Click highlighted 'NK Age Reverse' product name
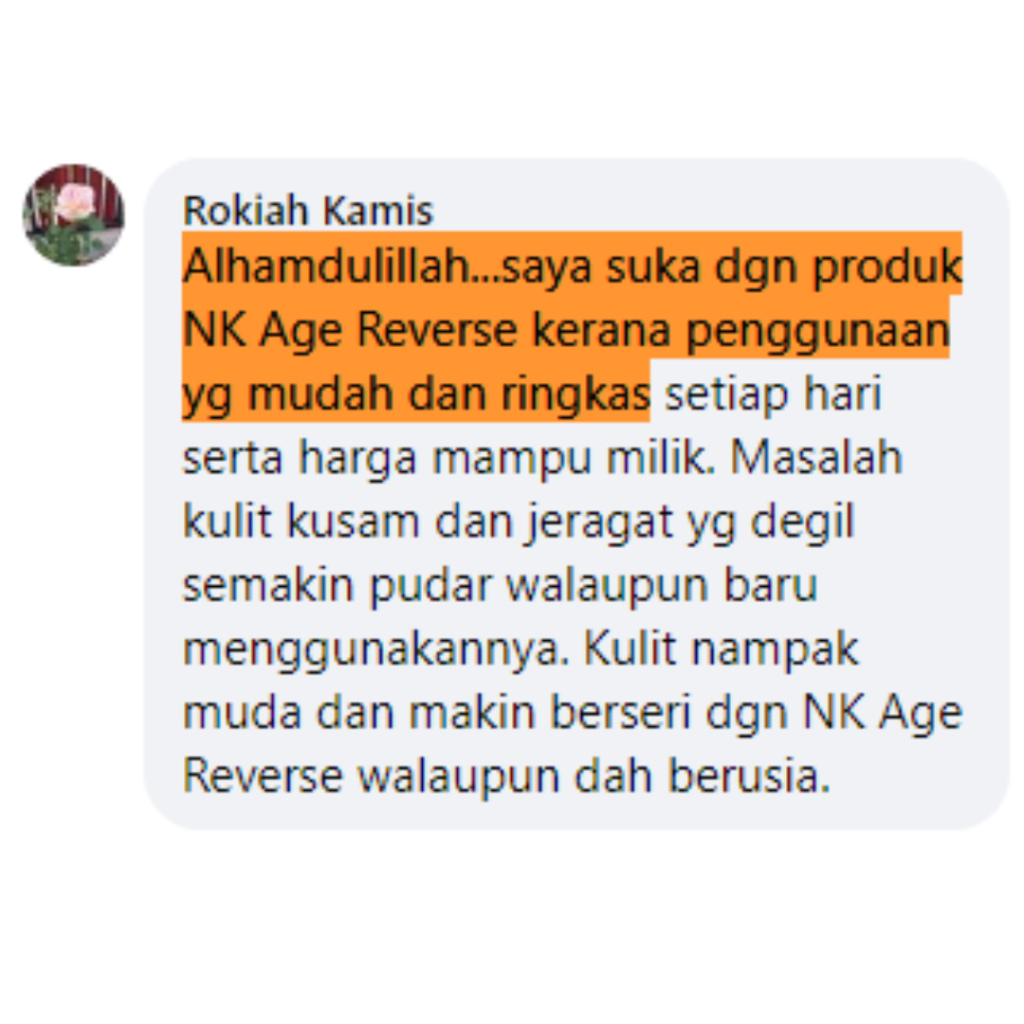 [350, 329]
